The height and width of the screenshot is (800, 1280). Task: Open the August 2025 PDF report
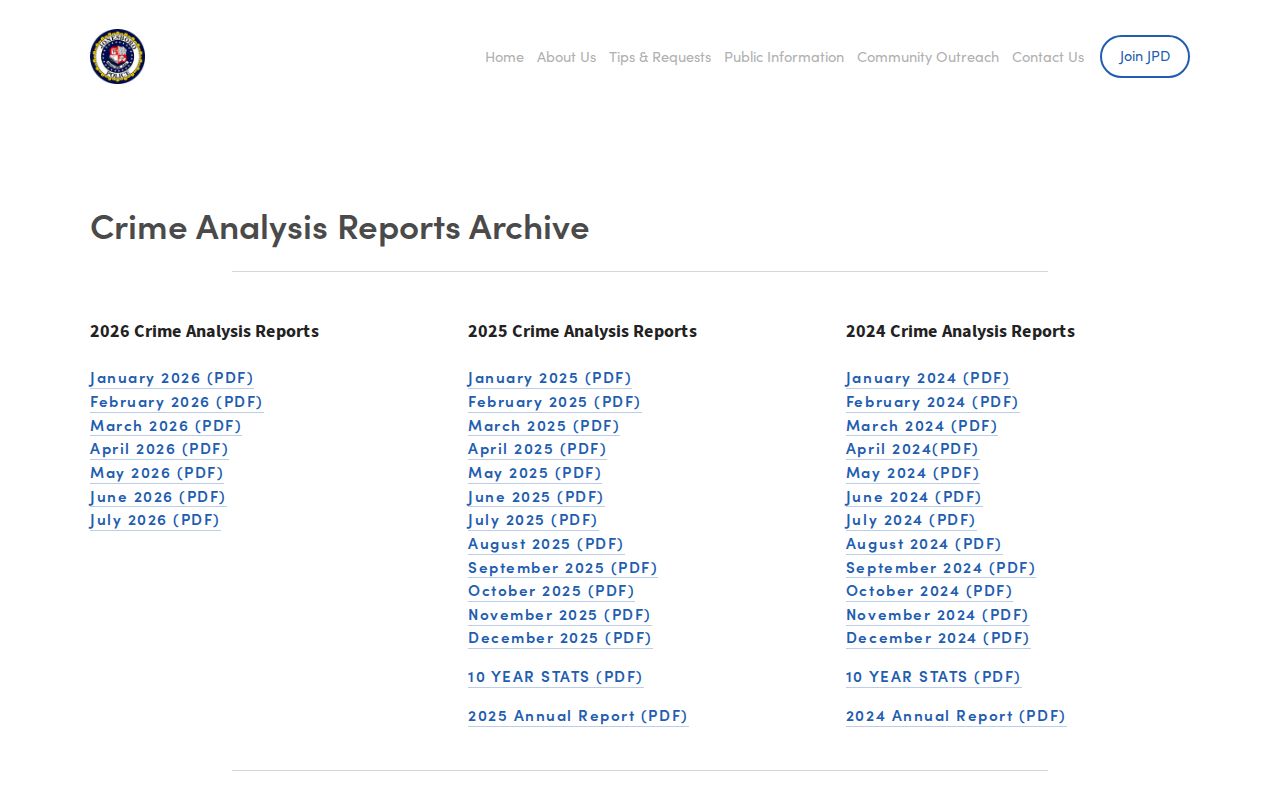tap(546, 544)
